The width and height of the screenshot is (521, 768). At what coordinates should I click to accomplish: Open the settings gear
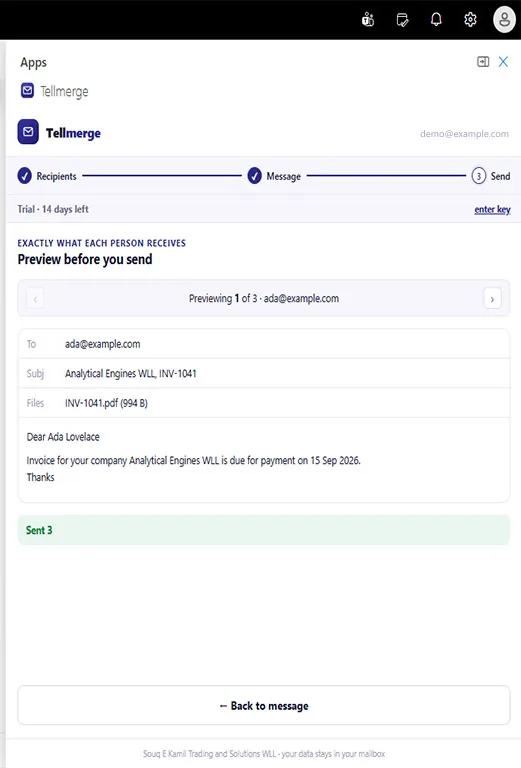[470, 20]
